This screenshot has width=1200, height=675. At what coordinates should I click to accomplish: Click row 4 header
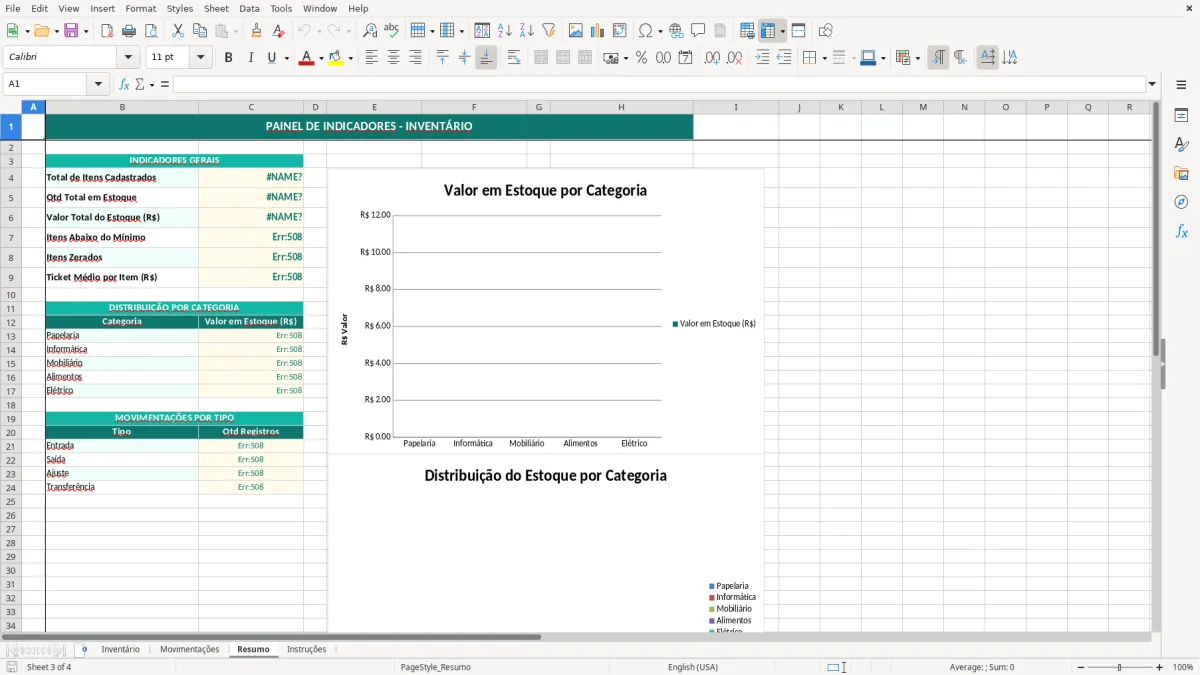(10, 177)
